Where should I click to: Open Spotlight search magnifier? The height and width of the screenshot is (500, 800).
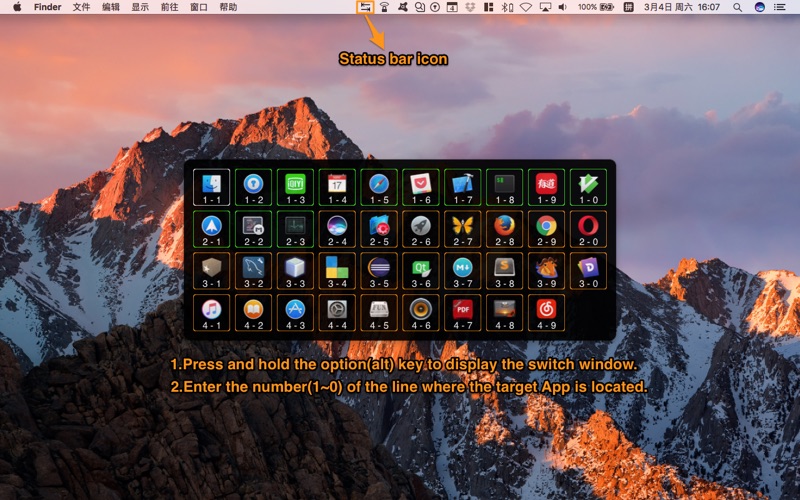(x=737, y=7)
